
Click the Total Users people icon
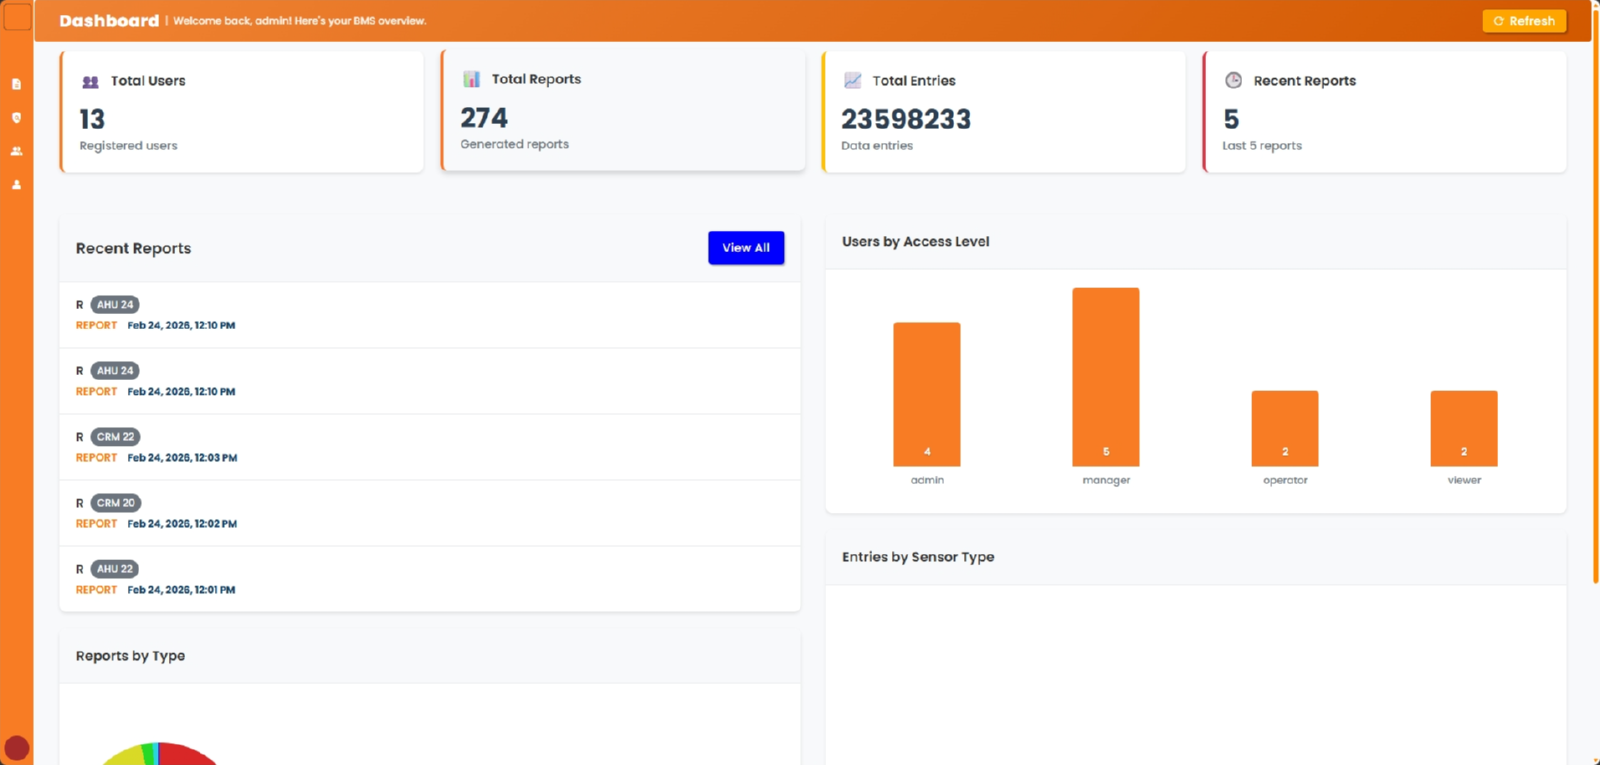click(90, 82)
